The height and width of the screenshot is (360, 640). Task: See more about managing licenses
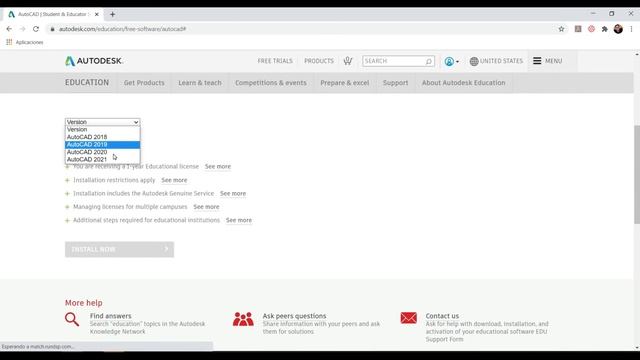[207, 207]
